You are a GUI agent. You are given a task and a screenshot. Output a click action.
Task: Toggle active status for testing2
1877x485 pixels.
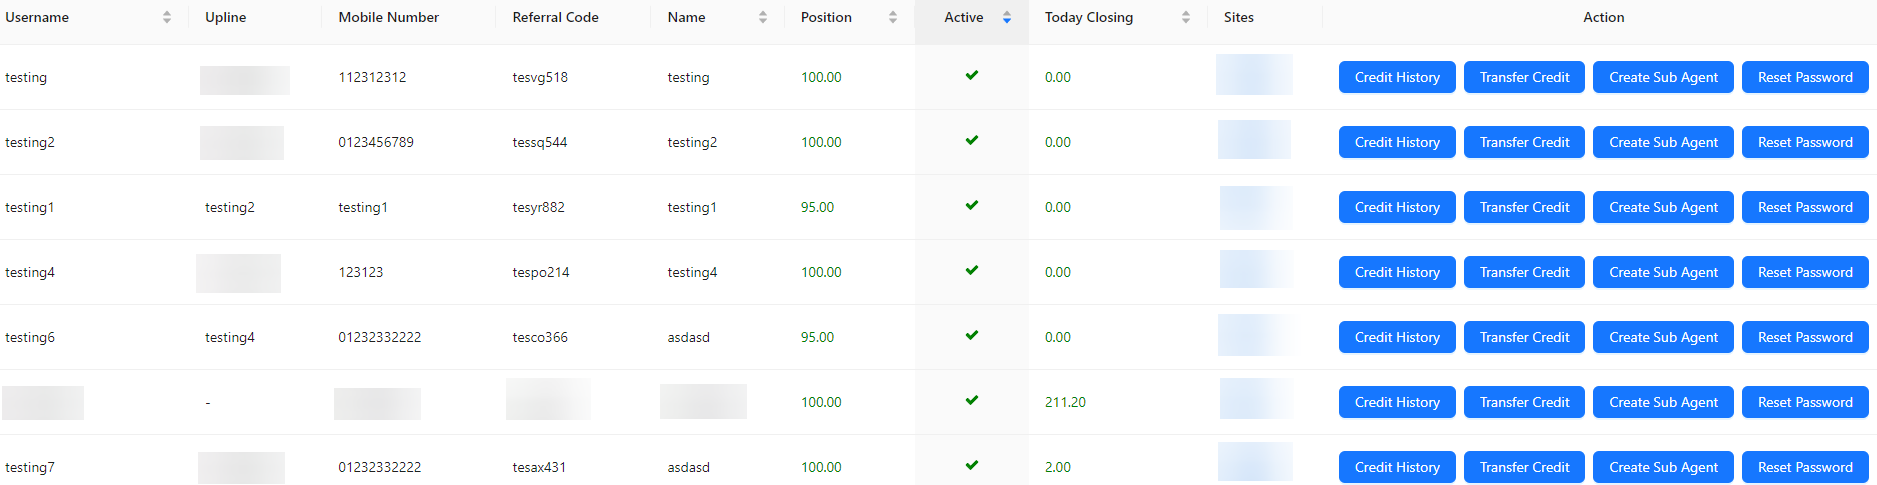point(972,141)
